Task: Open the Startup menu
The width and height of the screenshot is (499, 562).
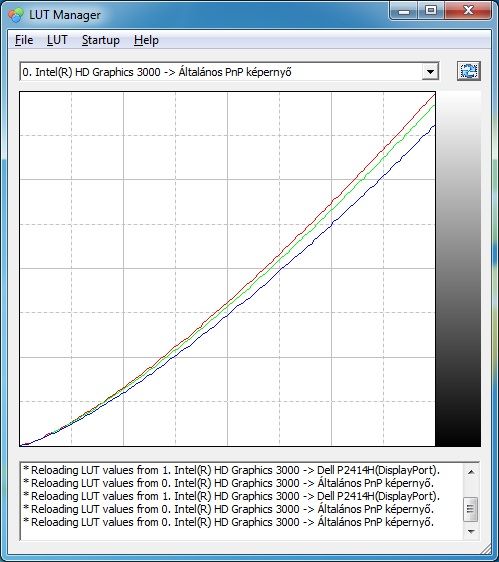Action: [101, 40]
